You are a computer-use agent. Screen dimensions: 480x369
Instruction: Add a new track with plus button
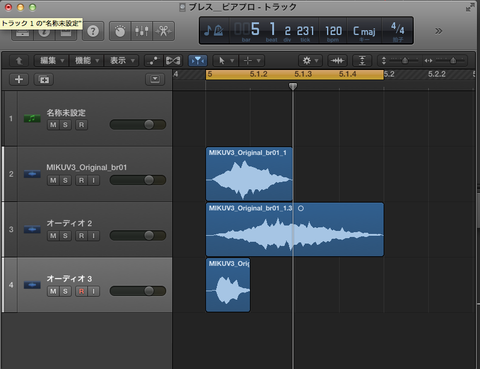[x=19, y=79]
